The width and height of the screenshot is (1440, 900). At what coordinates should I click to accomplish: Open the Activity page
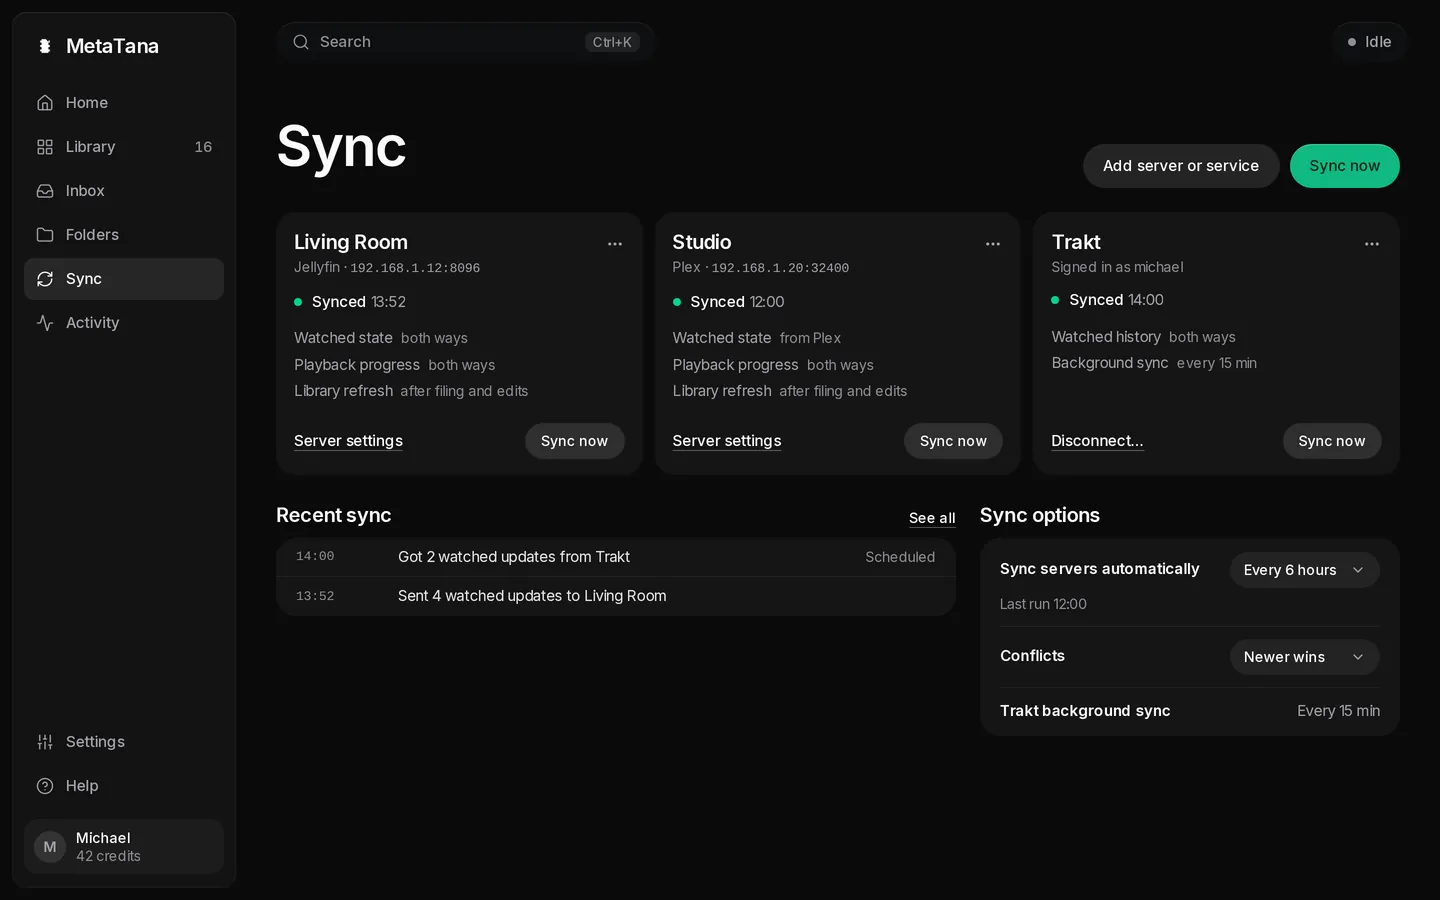(x=124, y=323)
